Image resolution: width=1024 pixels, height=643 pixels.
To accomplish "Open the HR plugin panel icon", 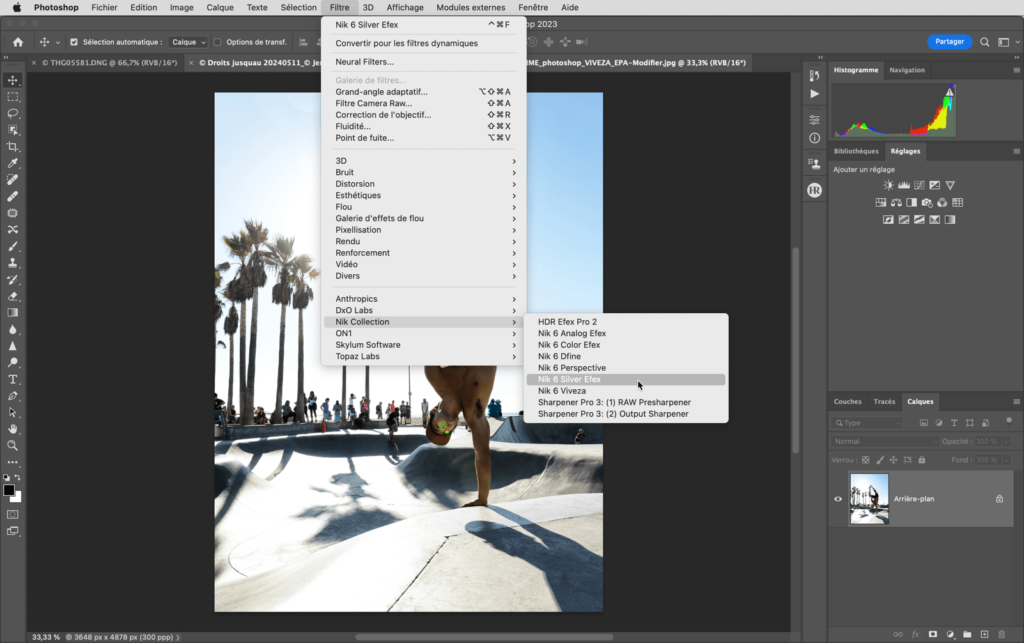I will [814, 191].
